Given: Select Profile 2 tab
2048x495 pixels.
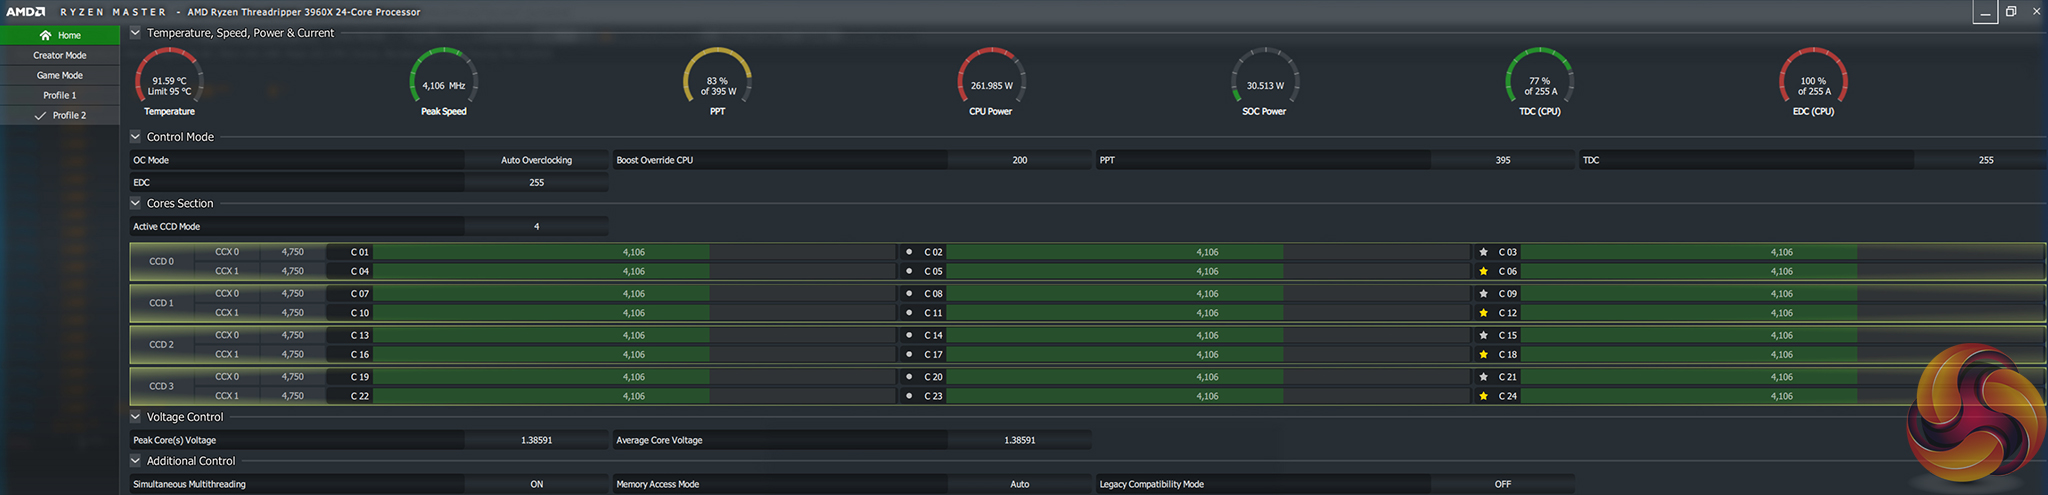Looking at the screenshot, I should pos(60,116).
